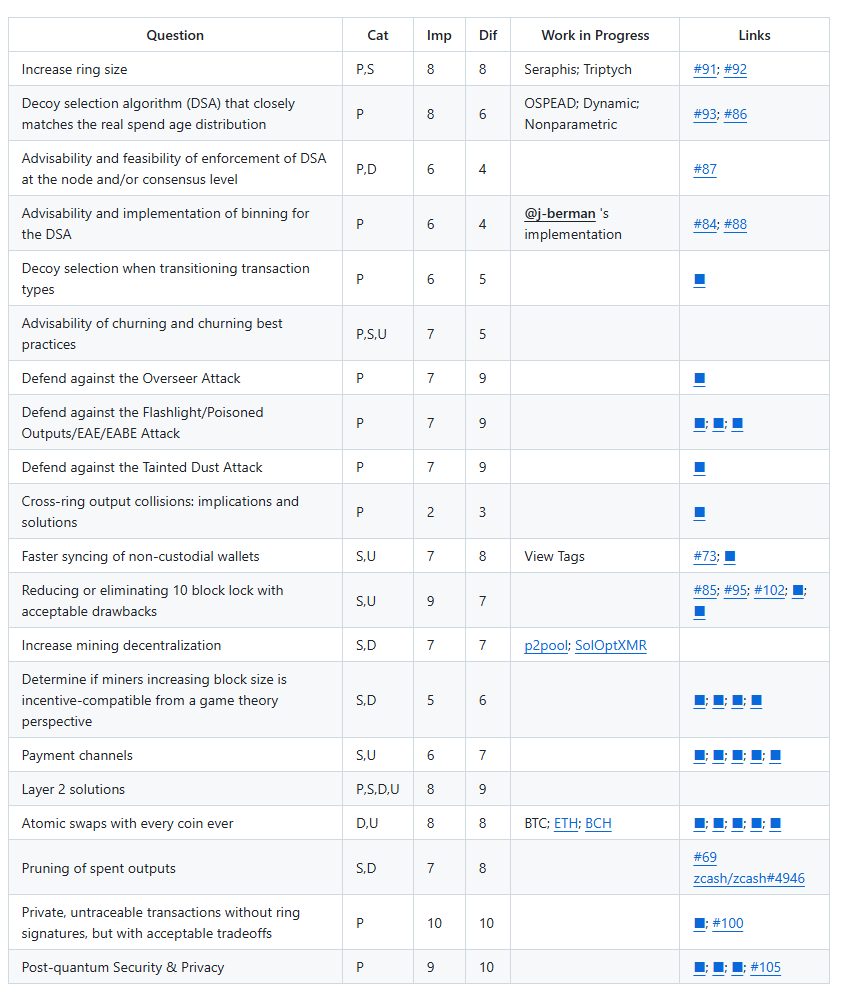
Task: Open issue #105 in Post-quantum row
Action: click(x=765, y=968)
